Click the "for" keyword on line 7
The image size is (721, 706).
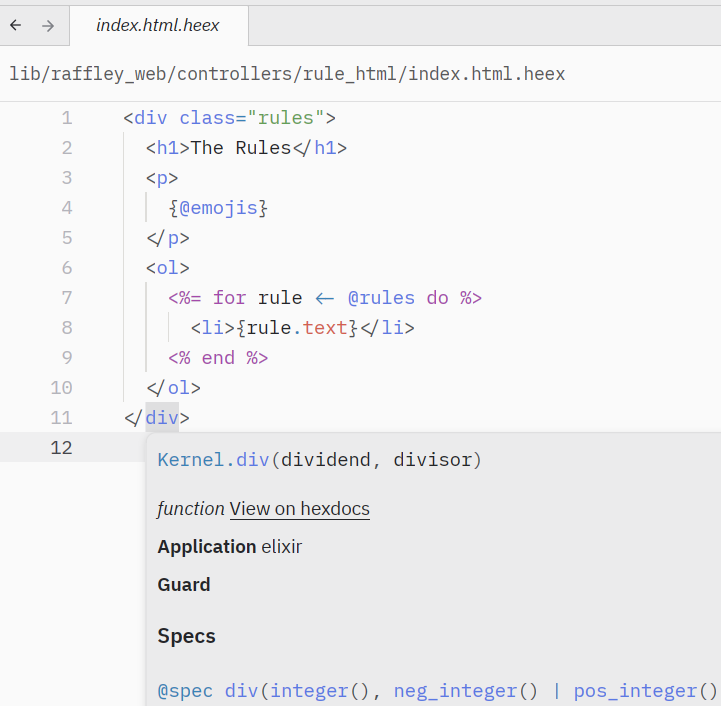pyautogui.click(x=229, y=298)
